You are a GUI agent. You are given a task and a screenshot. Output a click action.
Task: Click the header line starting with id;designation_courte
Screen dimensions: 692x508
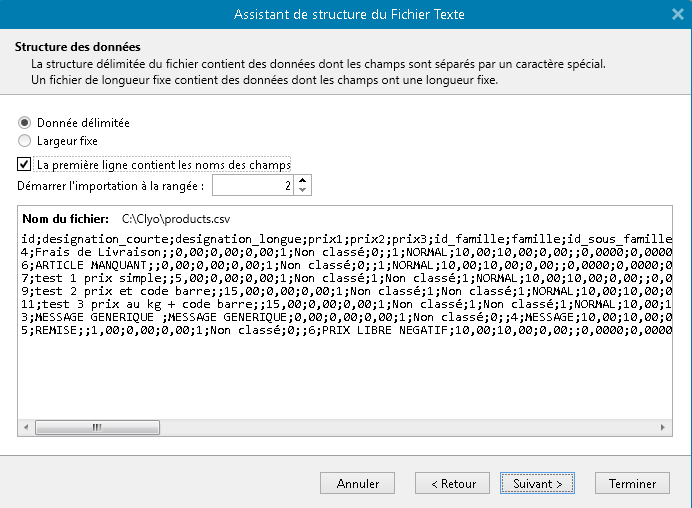pos(340,239)
